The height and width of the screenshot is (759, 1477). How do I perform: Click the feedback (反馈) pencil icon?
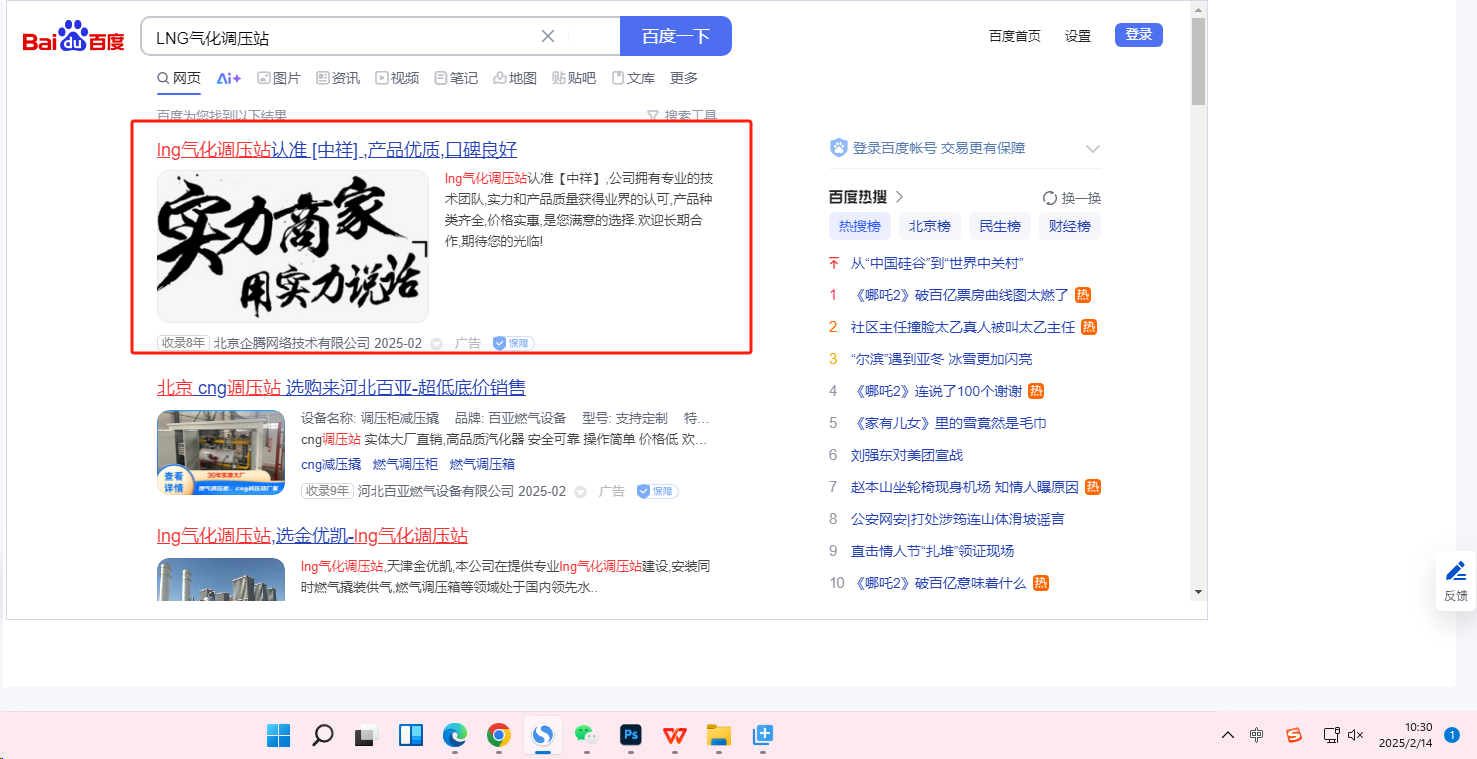(x=1456, y=572)
